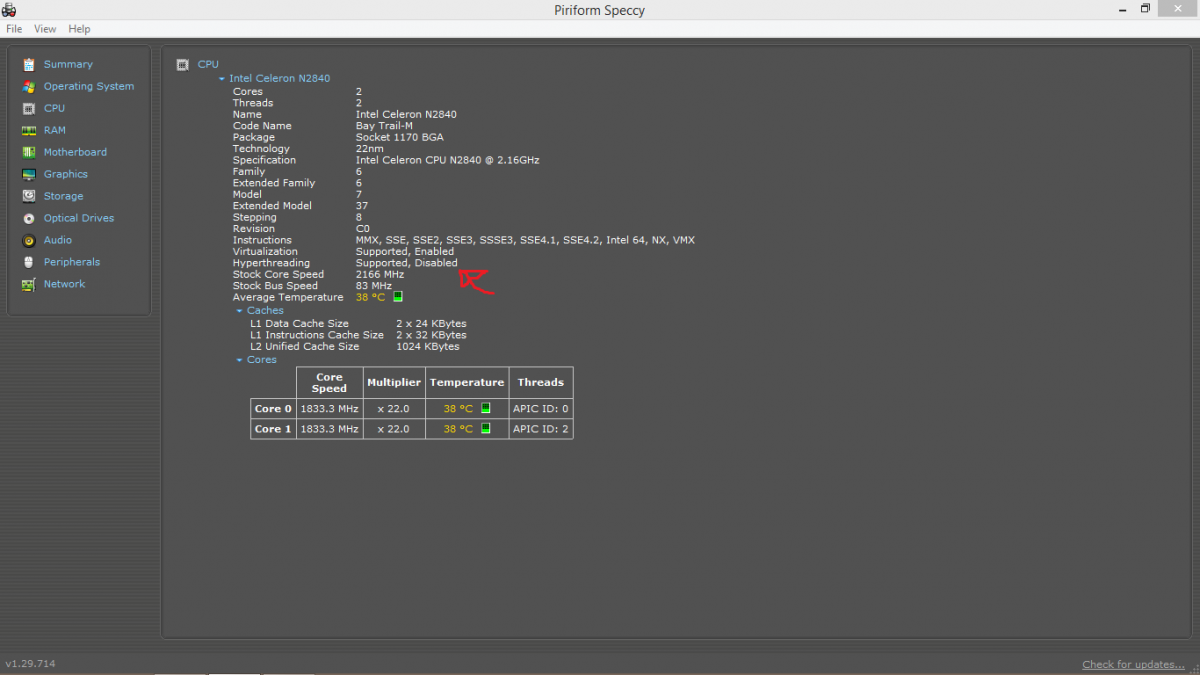Image resolution: width=1200 pixels, height=675 pixels.
Task: Open Graphics via its monitor icon
Action: click(x=28, y=174)
